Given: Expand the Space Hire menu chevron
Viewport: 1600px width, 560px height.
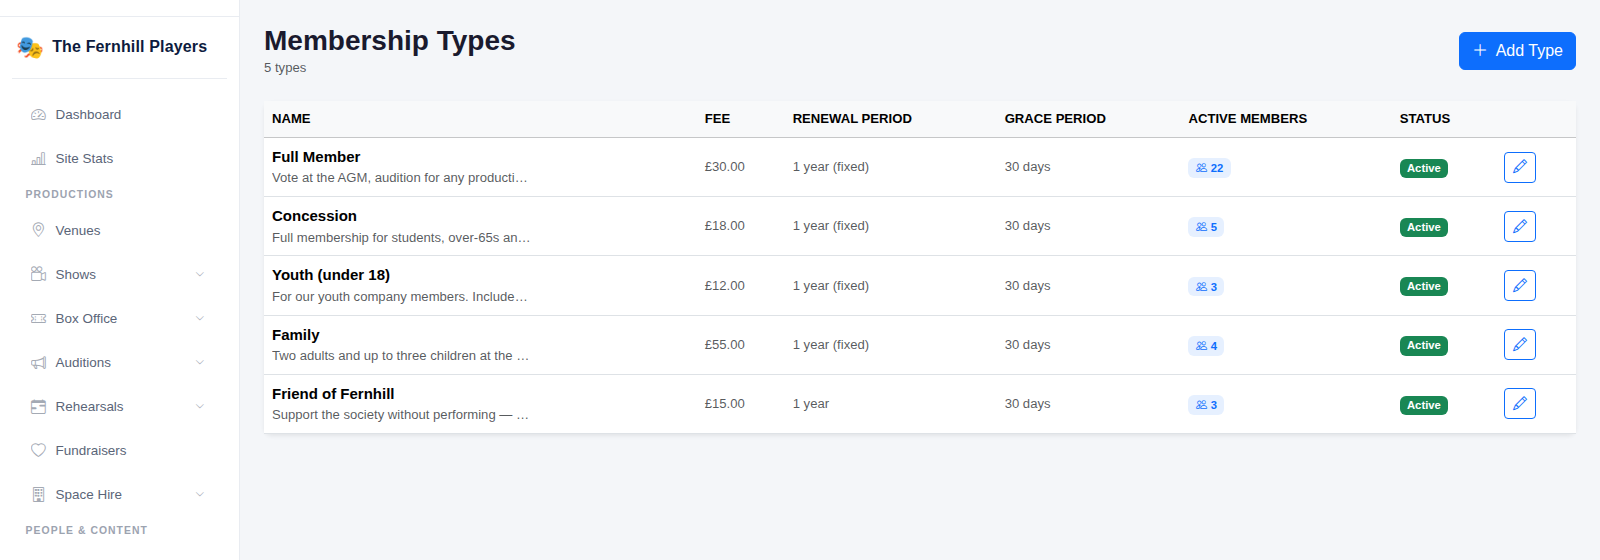Looking at the screenshot, I should (x=200, y=495).
